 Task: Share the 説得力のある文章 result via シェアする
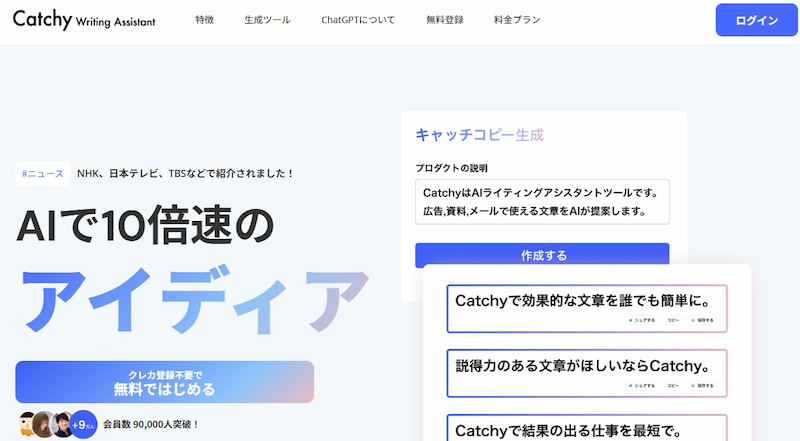coord(642,385)
